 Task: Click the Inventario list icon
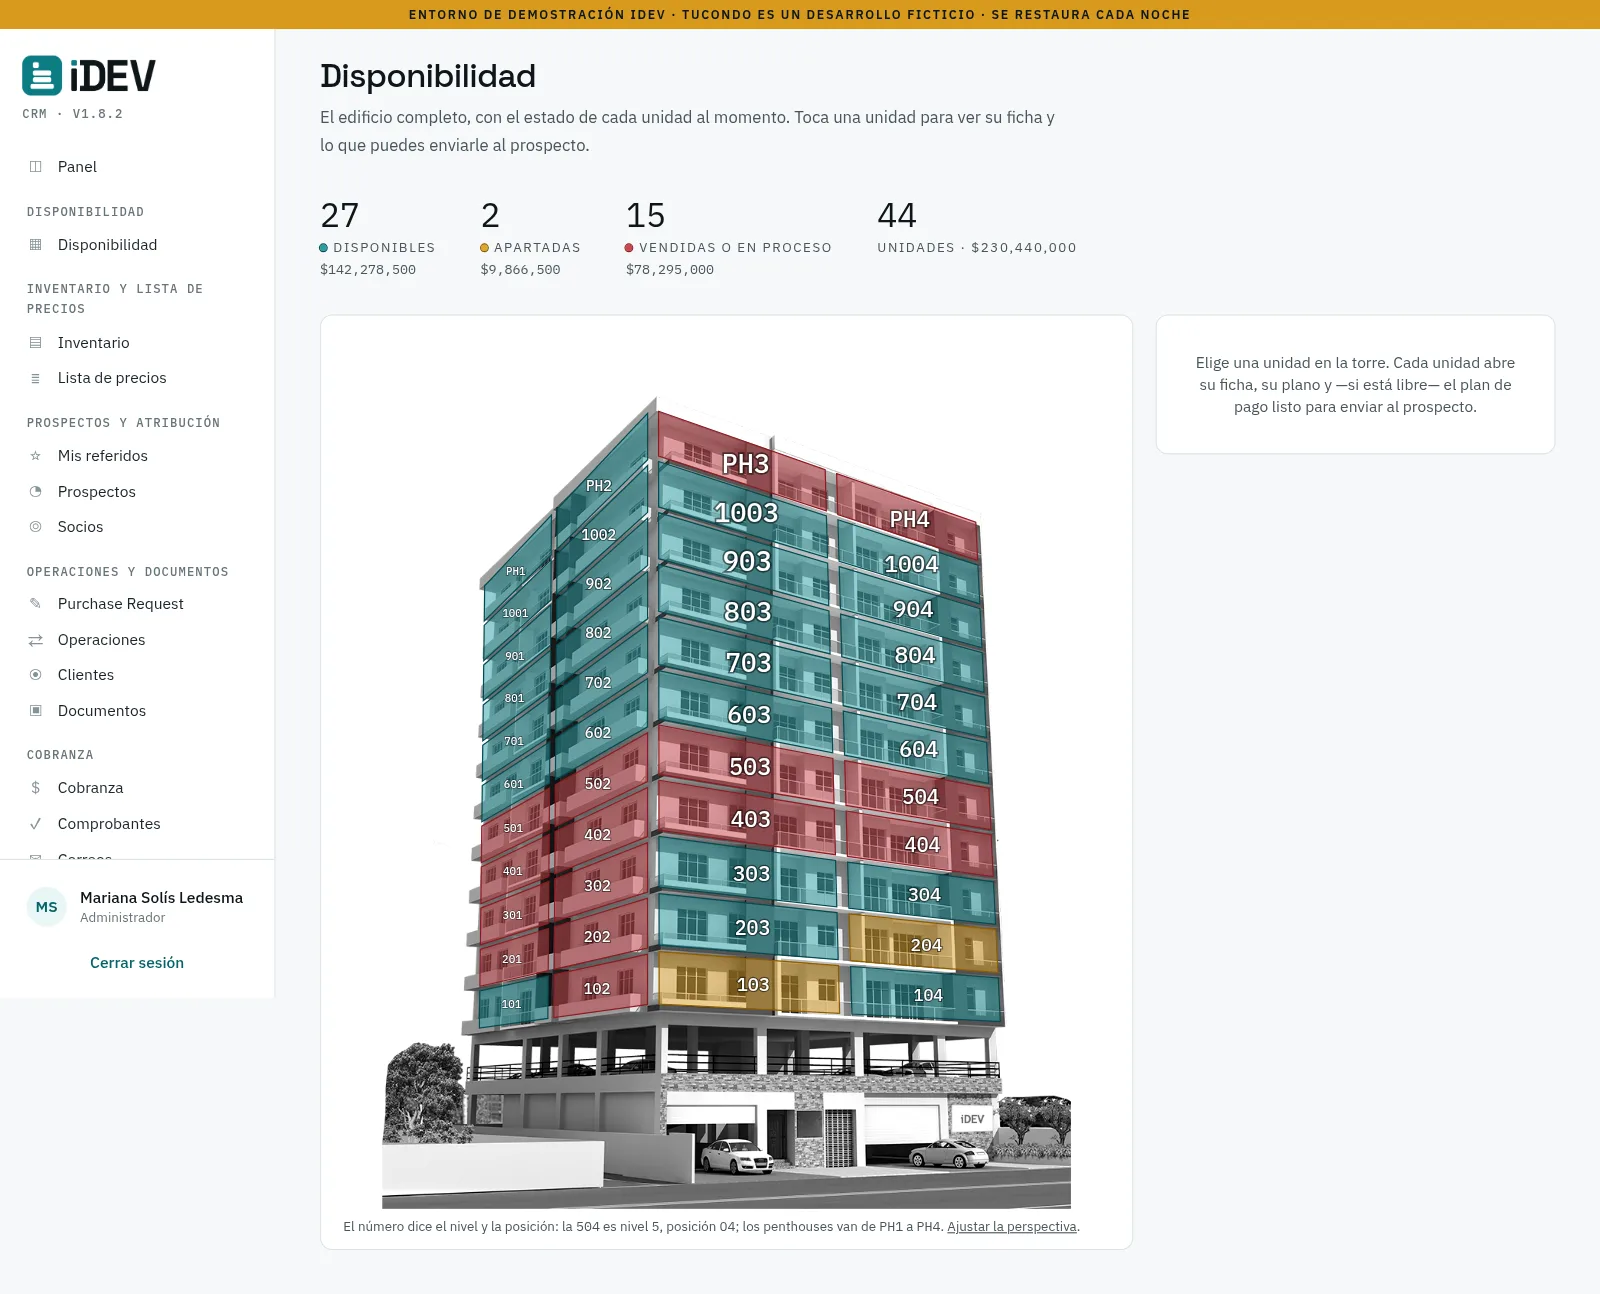36,343
